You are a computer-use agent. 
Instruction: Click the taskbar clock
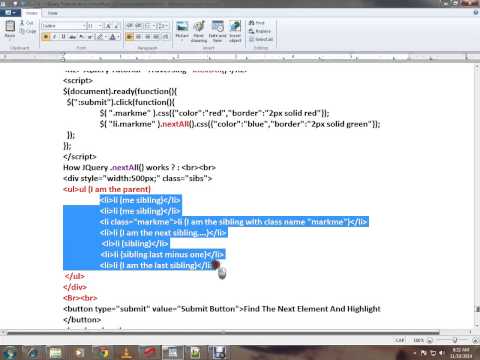click(x=461, y=353)
